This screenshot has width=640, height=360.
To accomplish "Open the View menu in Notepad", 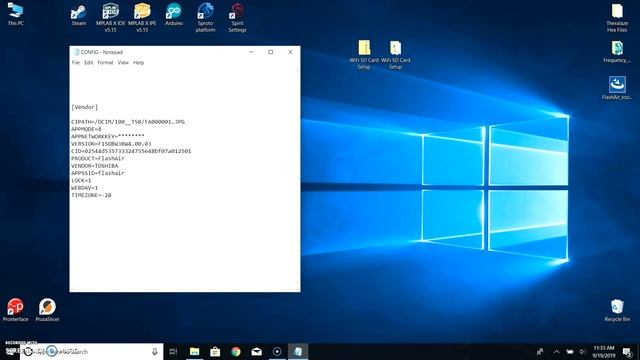I will tap(123, 62).
